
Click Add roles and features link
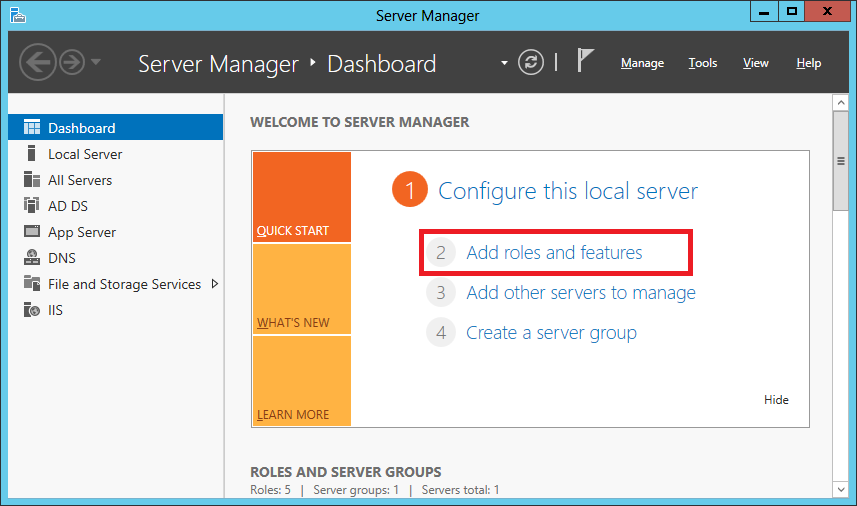554,253
